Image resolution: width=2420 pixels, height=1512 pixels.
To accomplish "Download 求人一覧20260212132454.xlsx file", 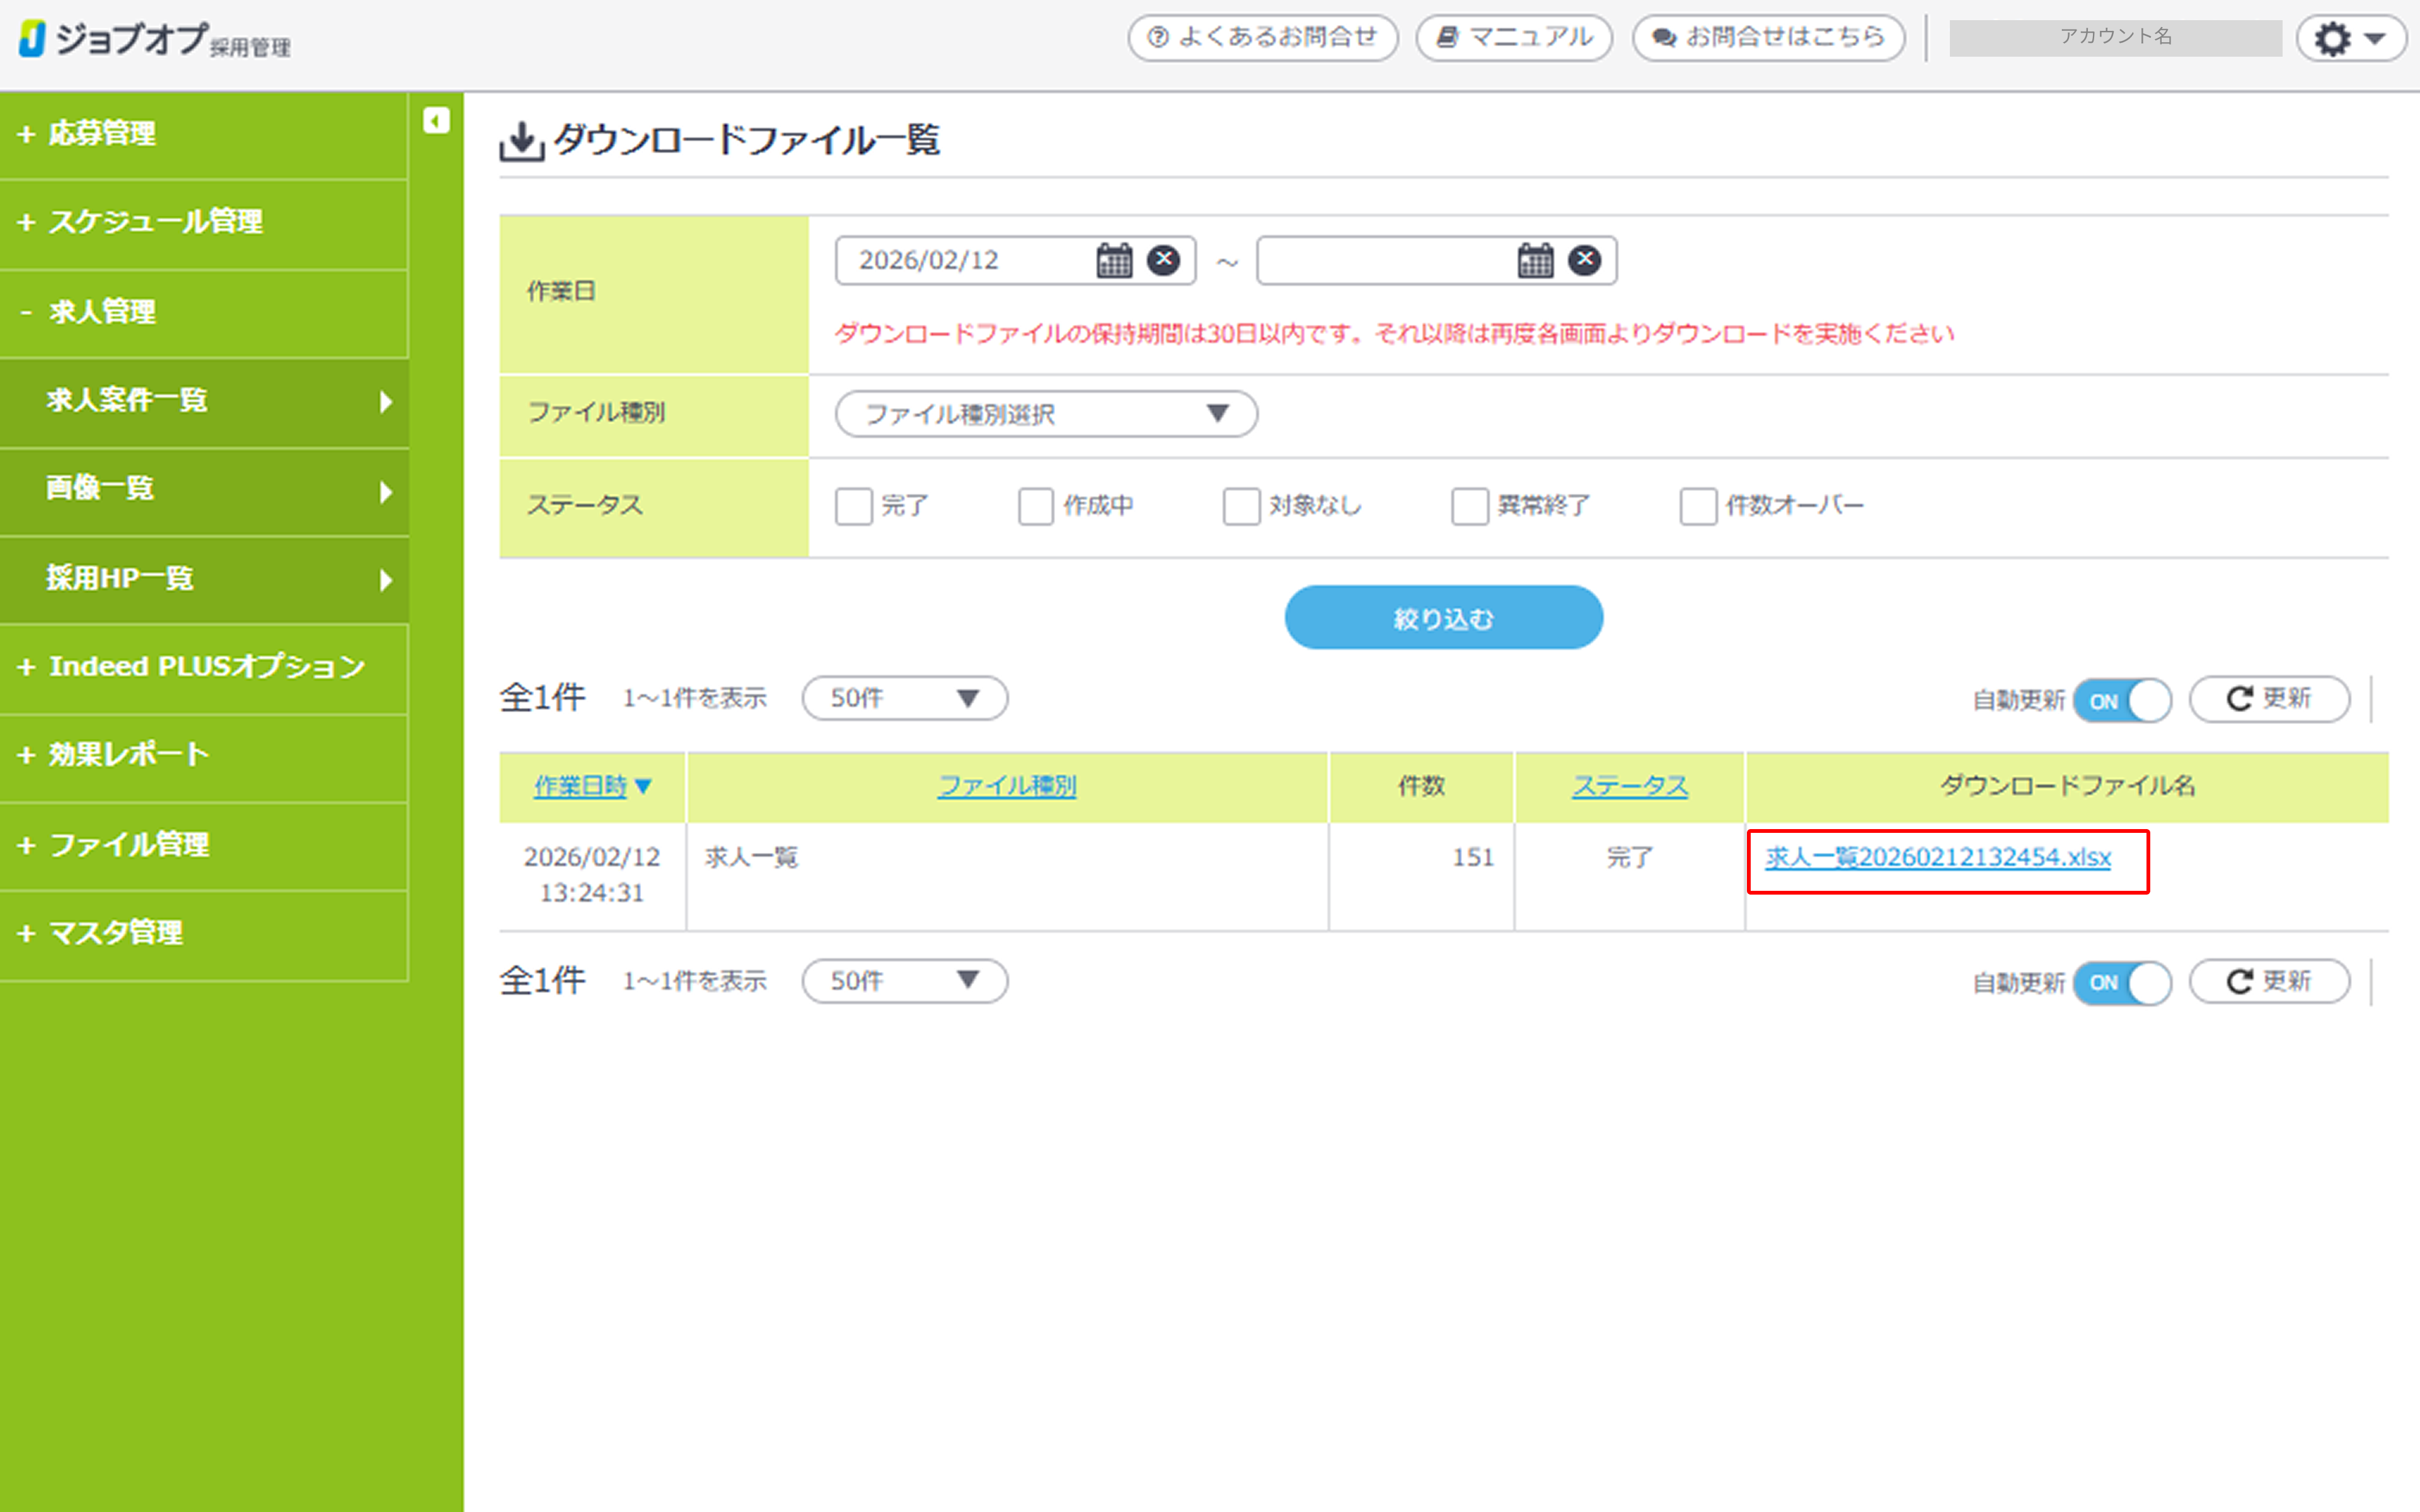I will pos(1937,858).
